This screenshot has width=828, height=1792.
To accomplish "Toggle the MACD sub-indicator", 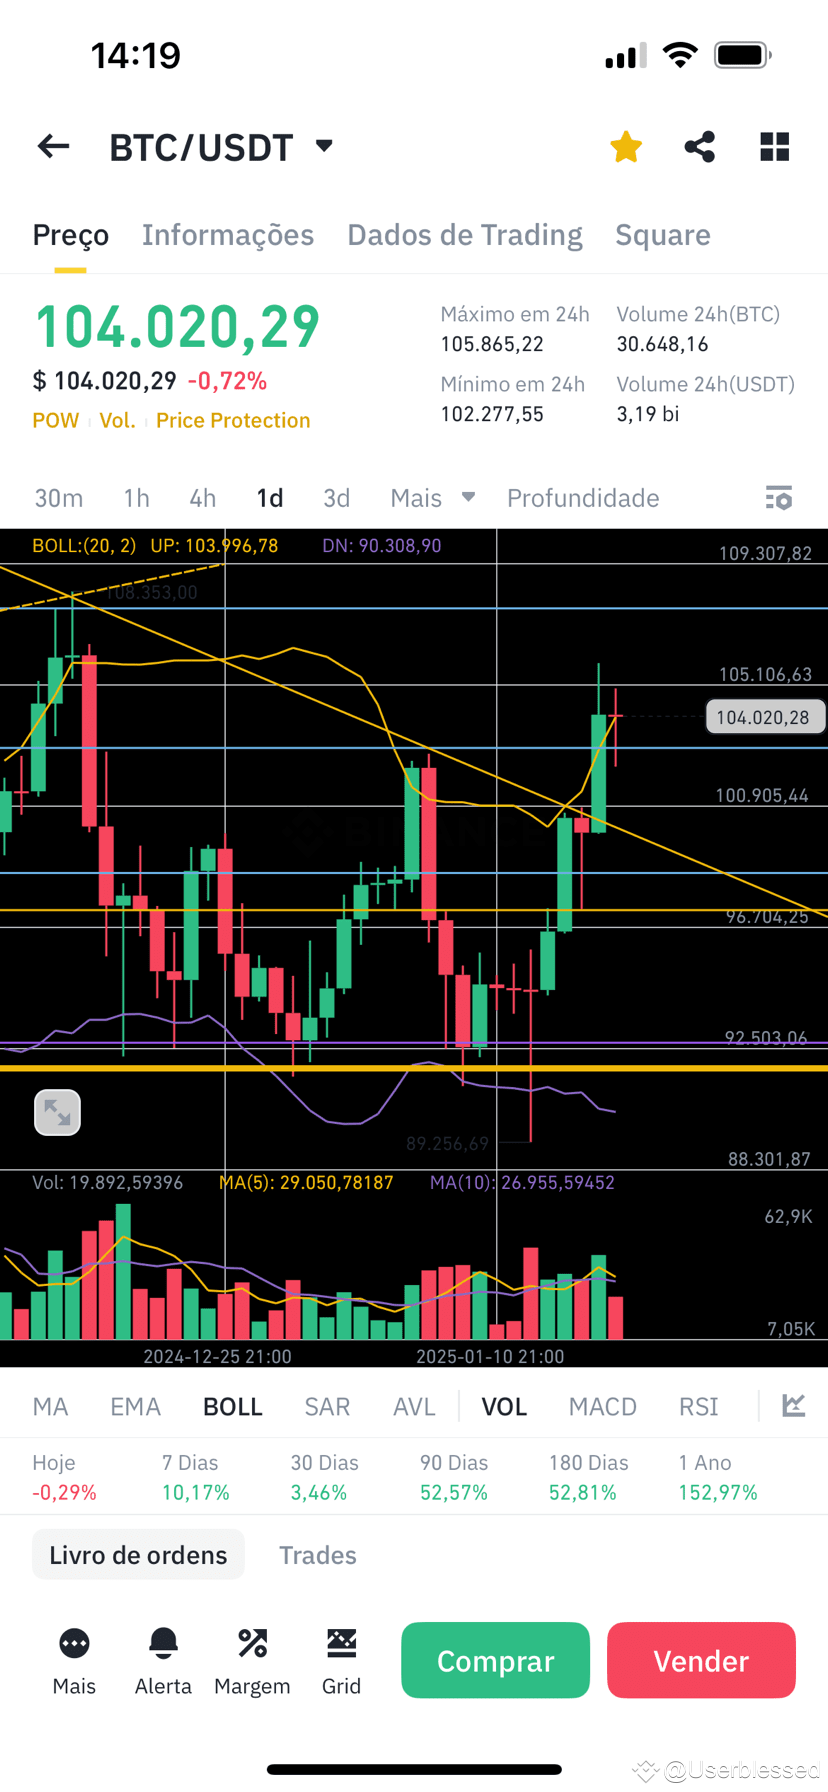I will click(x=602, y=1407).
